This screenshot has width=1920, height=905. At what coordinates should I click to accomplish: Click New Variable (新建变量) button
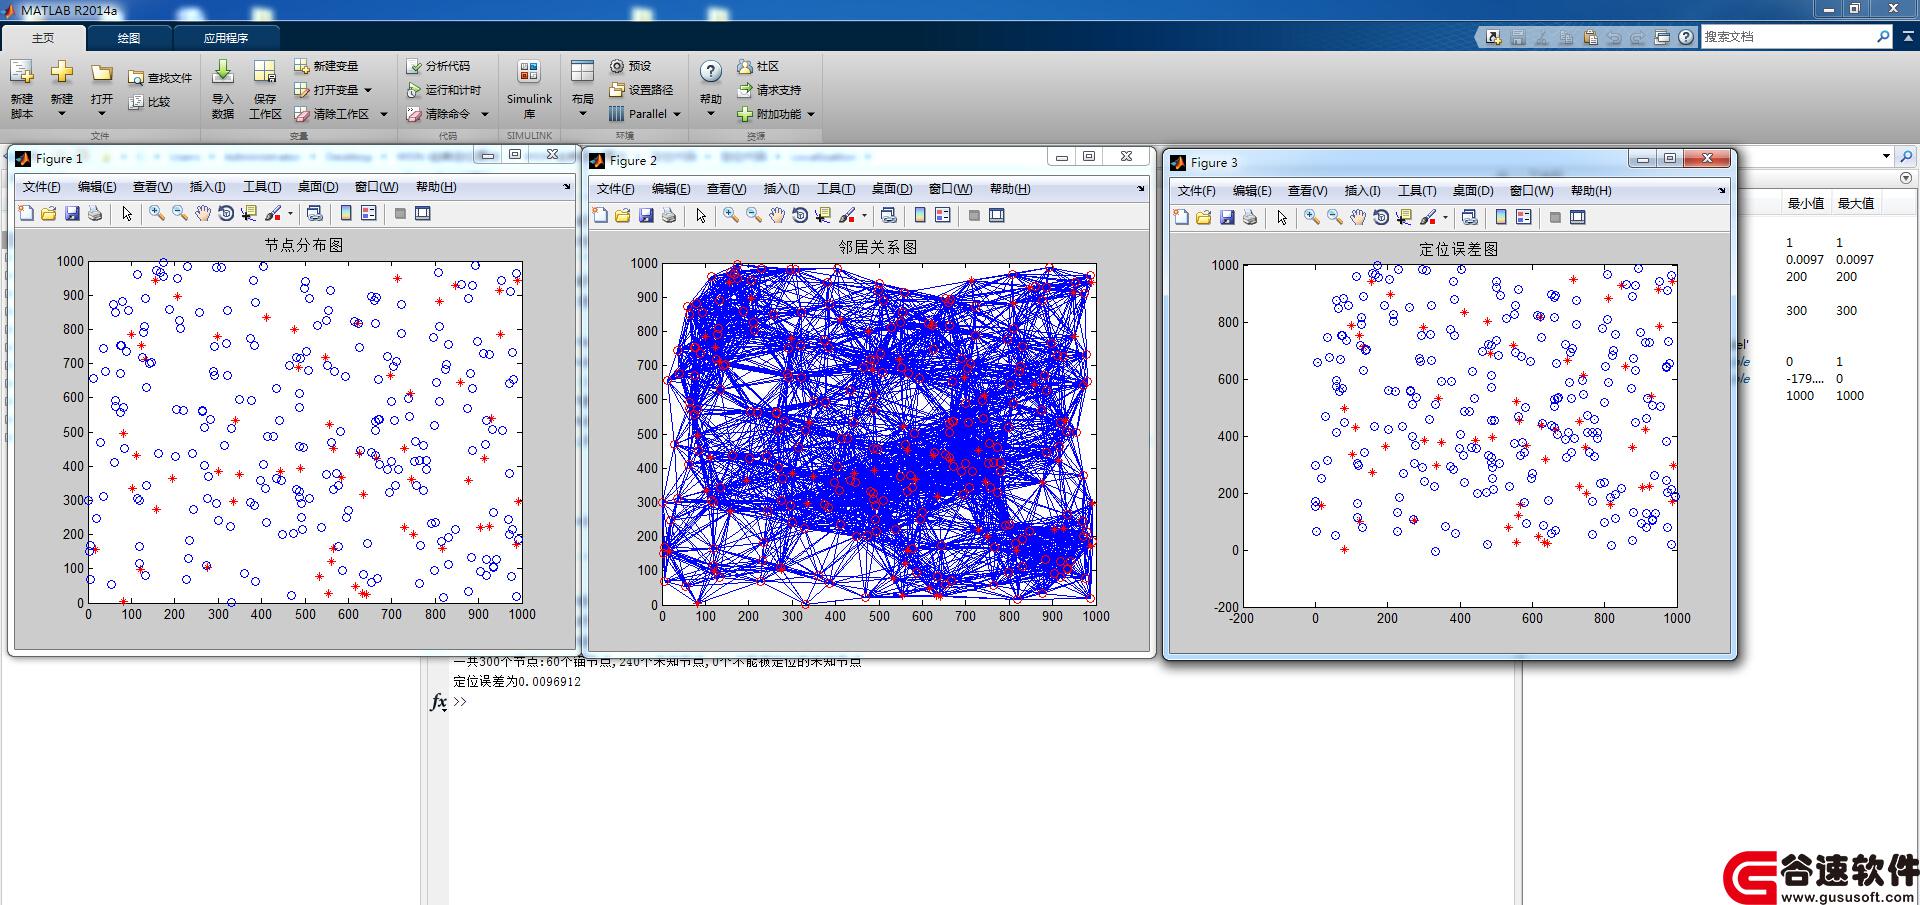coord(326,66)
